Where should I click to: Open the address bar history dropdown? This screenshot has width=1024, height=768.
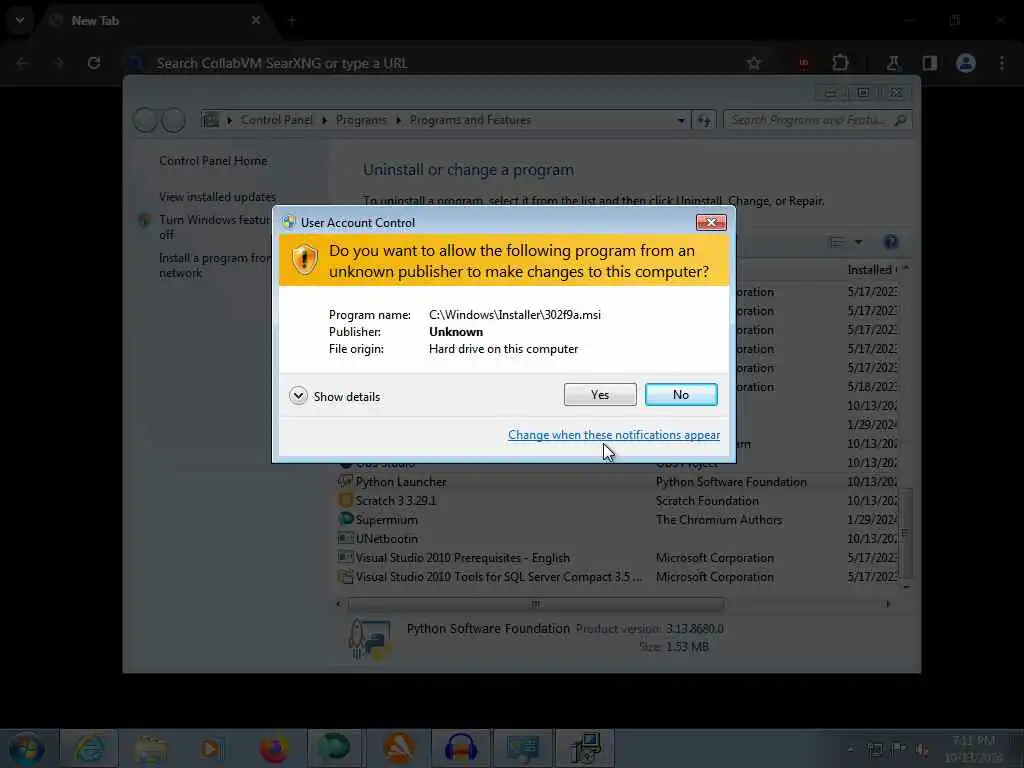[681, 121]
